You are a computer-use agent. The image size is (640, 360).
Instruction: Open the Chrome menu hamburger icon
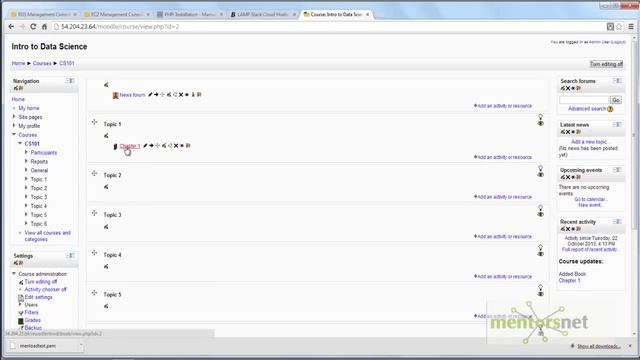(x=631, y=27)
